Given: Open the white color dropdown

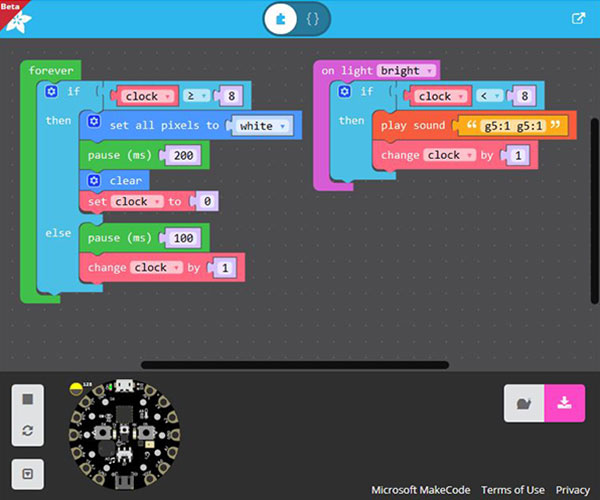Looking at the screenshot, I should [264, 126].
